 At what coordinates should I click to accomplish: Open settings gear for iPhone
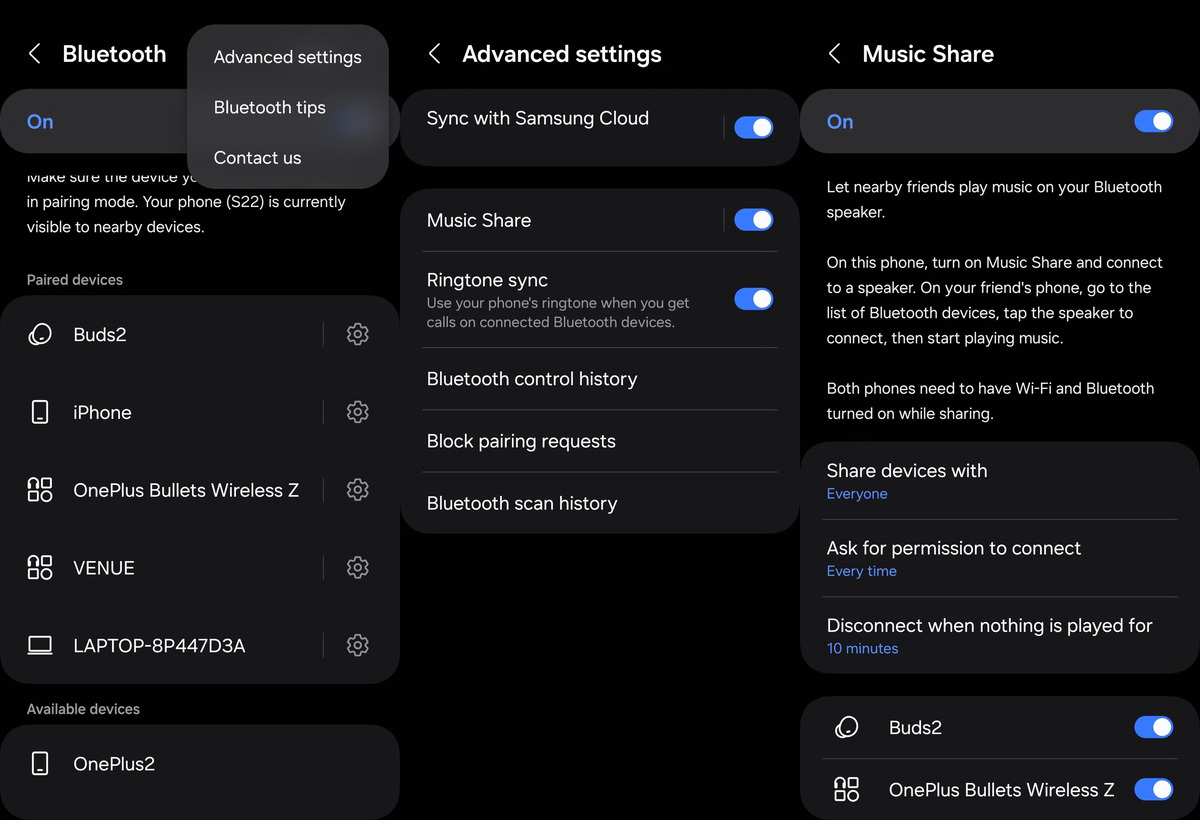[357, 412]
